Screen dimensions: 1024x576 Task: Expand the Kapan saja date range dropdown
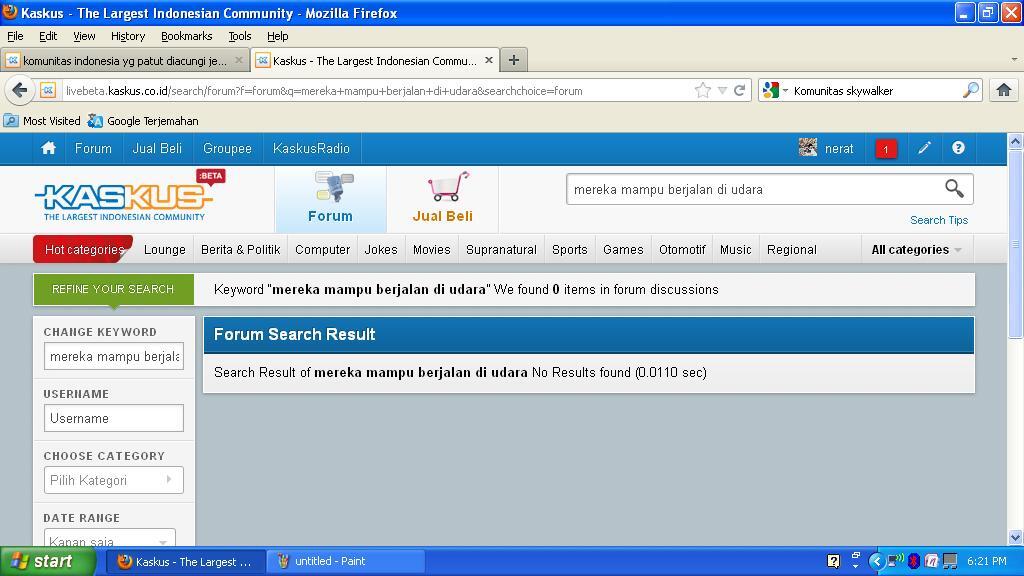tap(110, 540)
